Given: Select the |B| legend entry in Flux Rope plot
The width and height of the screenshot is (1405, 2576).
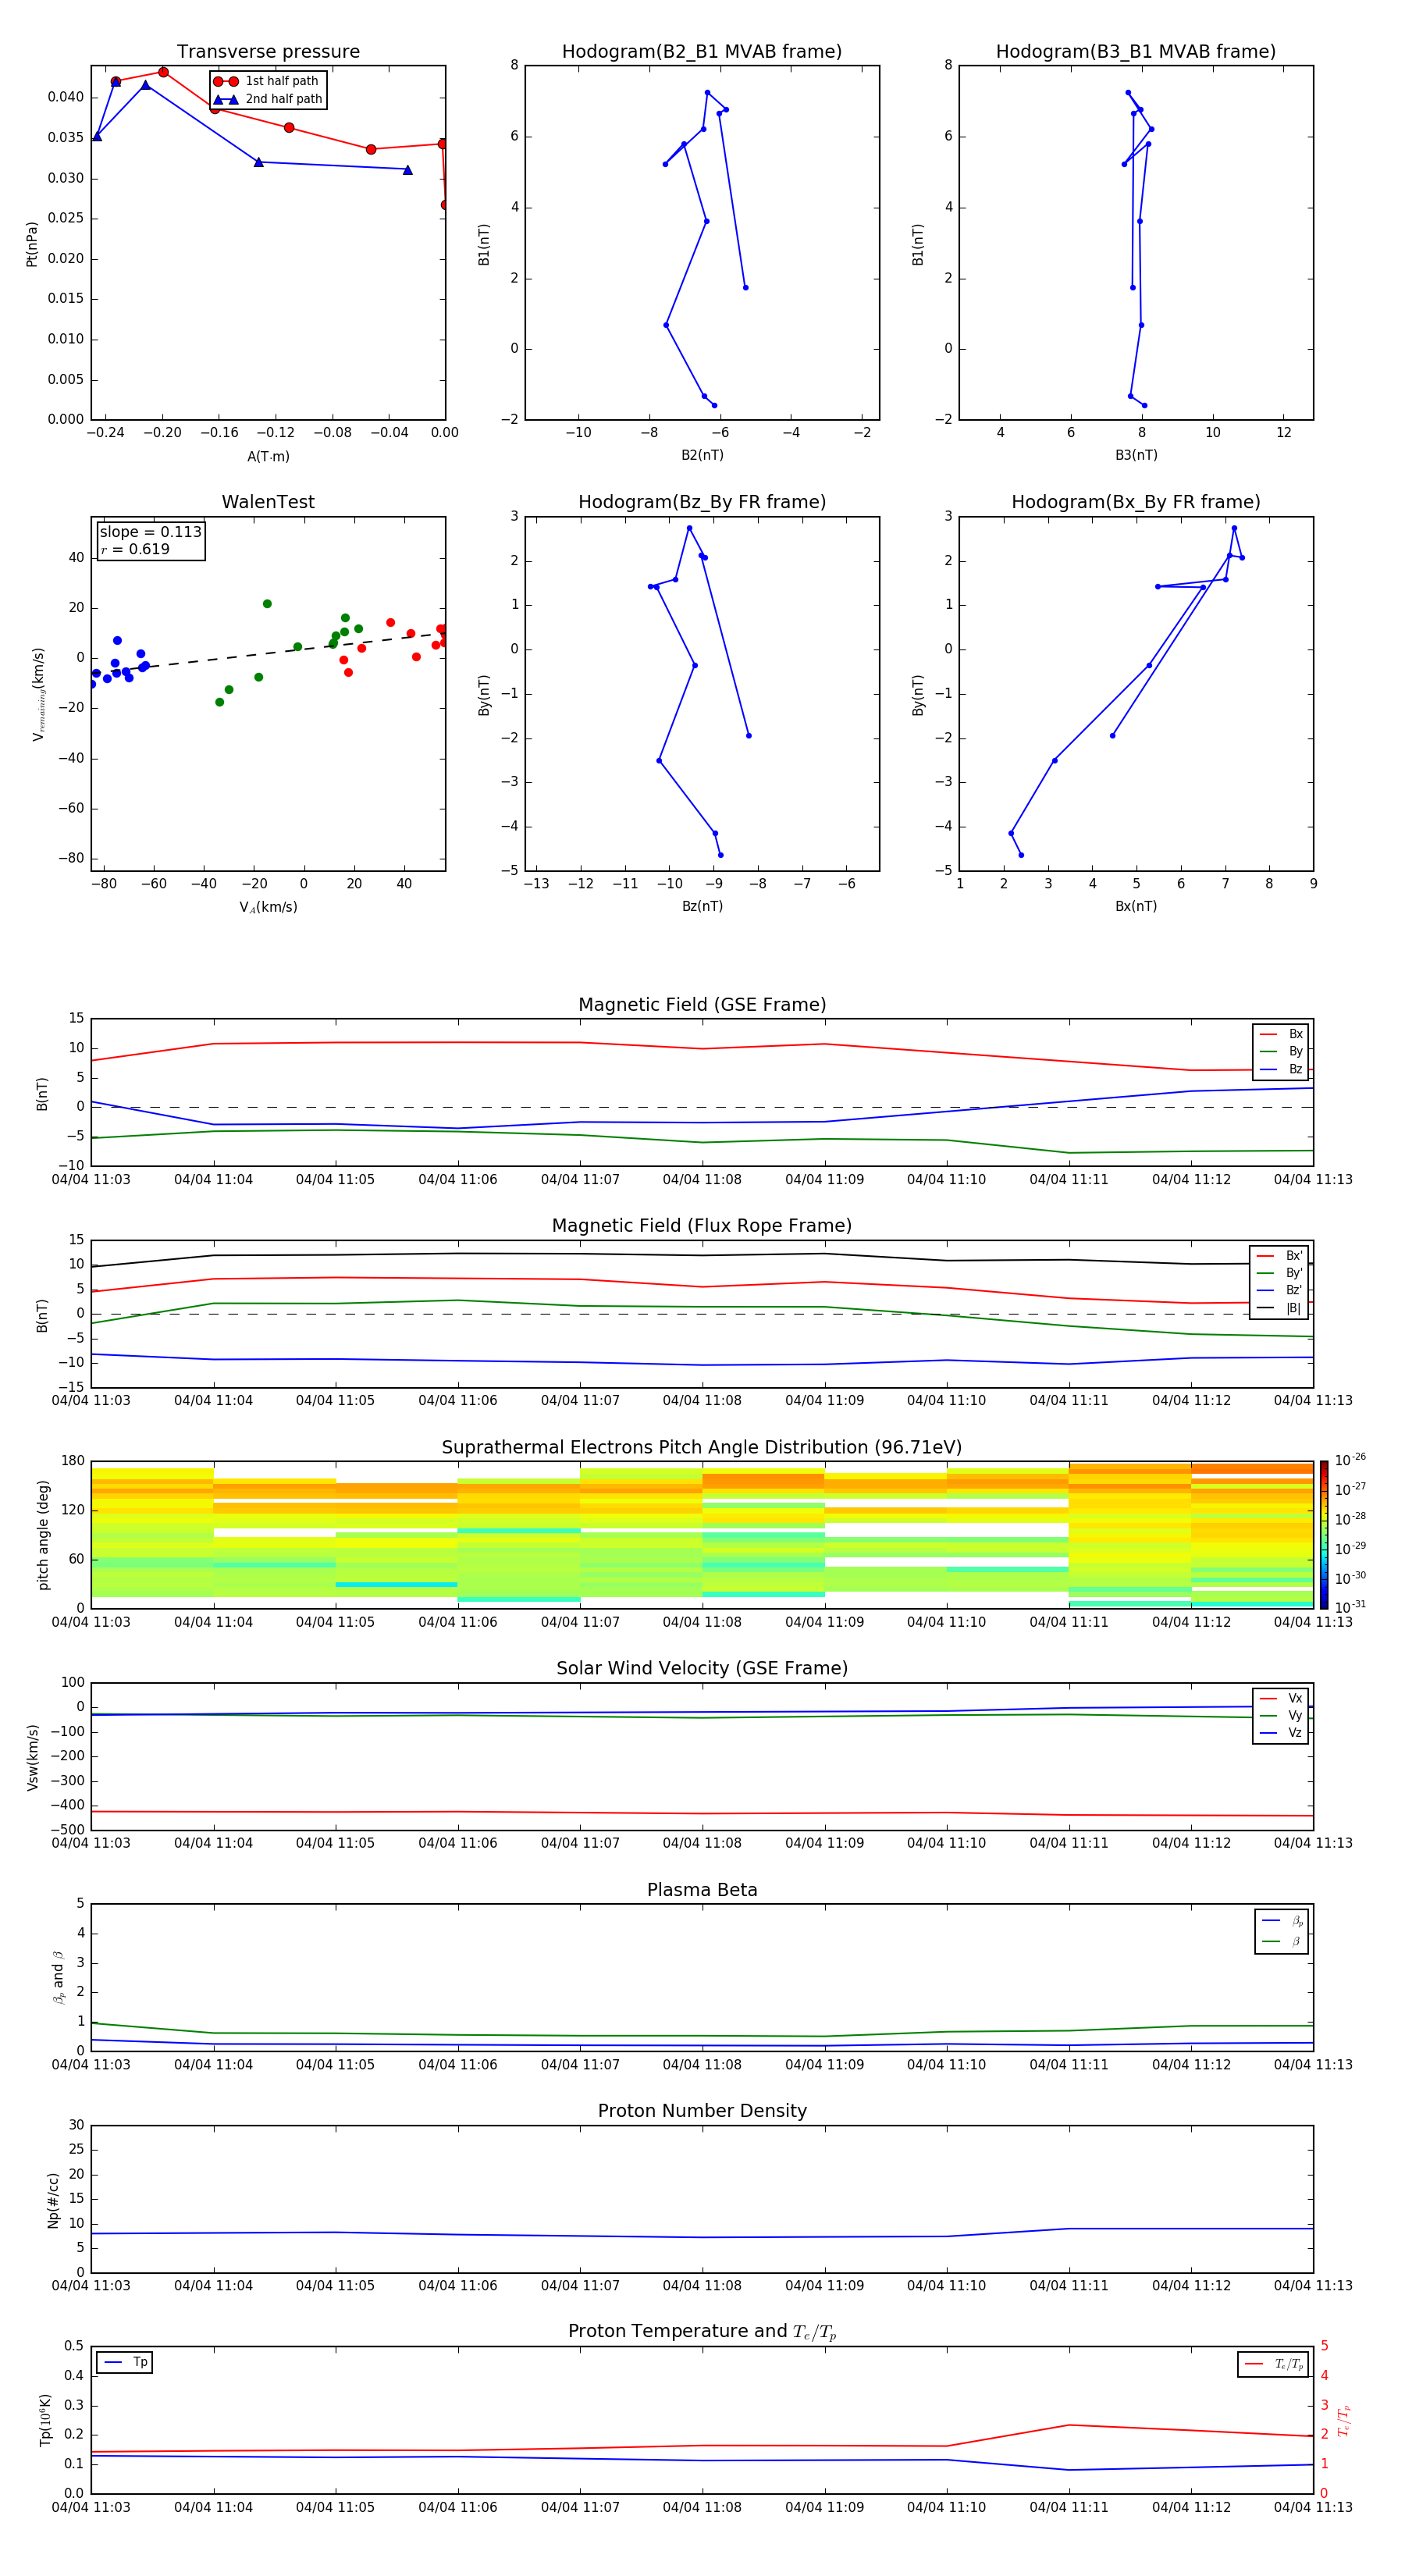Looking at the screenshot, I should [1280, 1308].
